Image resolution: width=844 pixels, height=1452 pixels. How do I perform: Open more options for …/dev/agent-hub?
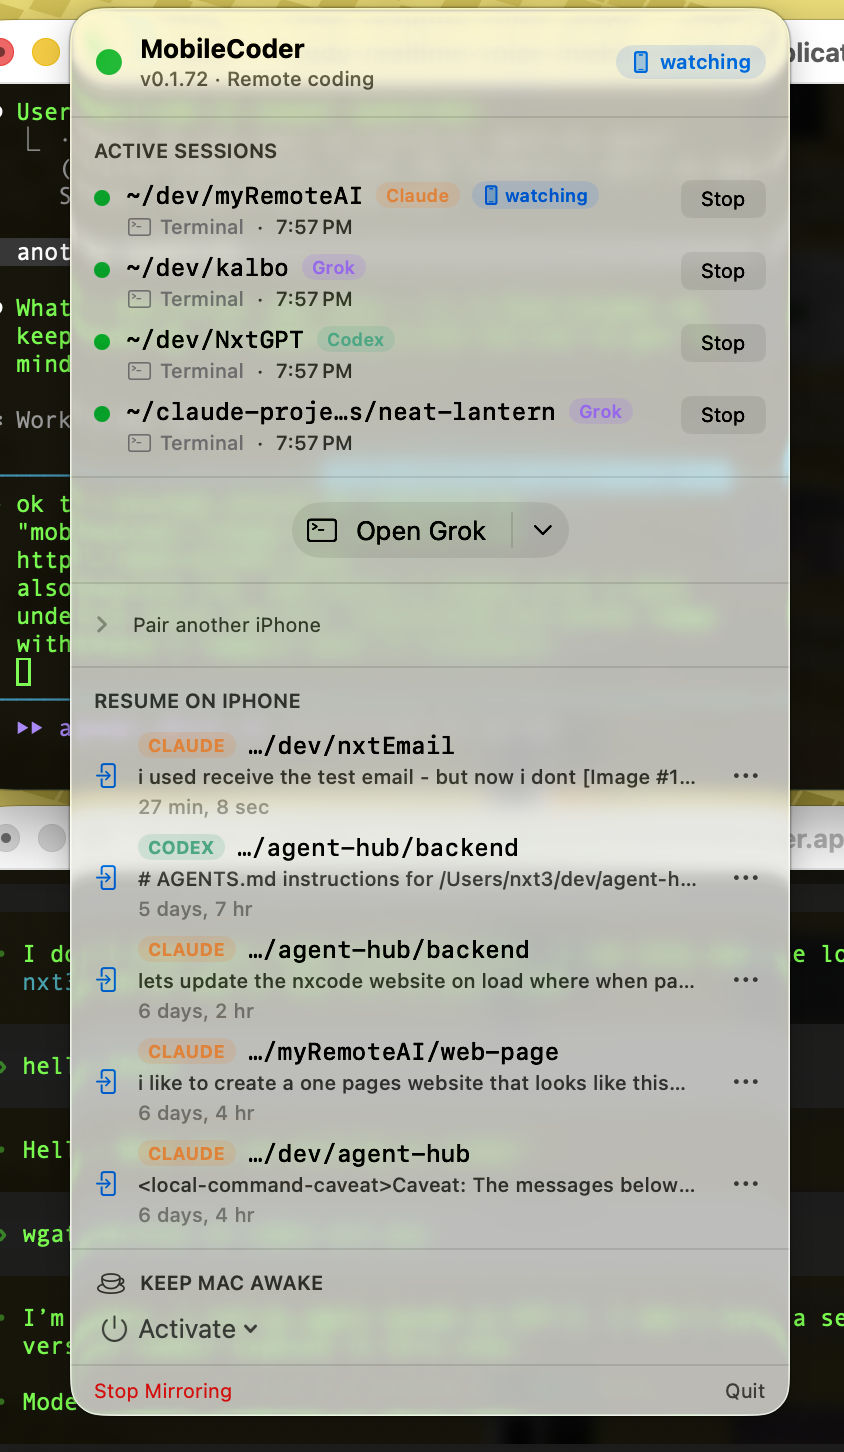point(746,1184)
